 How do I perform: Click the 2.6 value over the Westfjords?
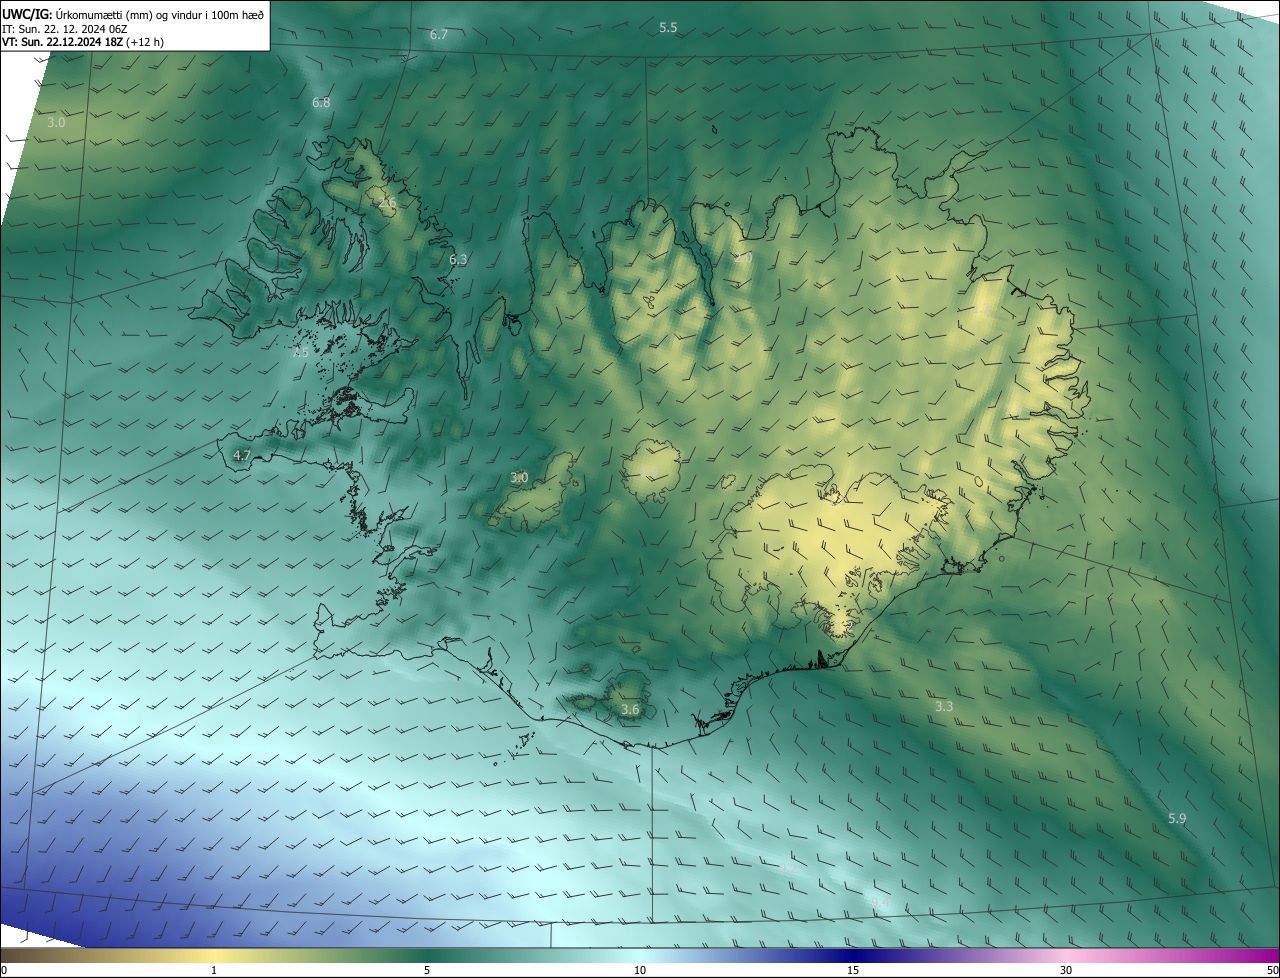point(388,203)
